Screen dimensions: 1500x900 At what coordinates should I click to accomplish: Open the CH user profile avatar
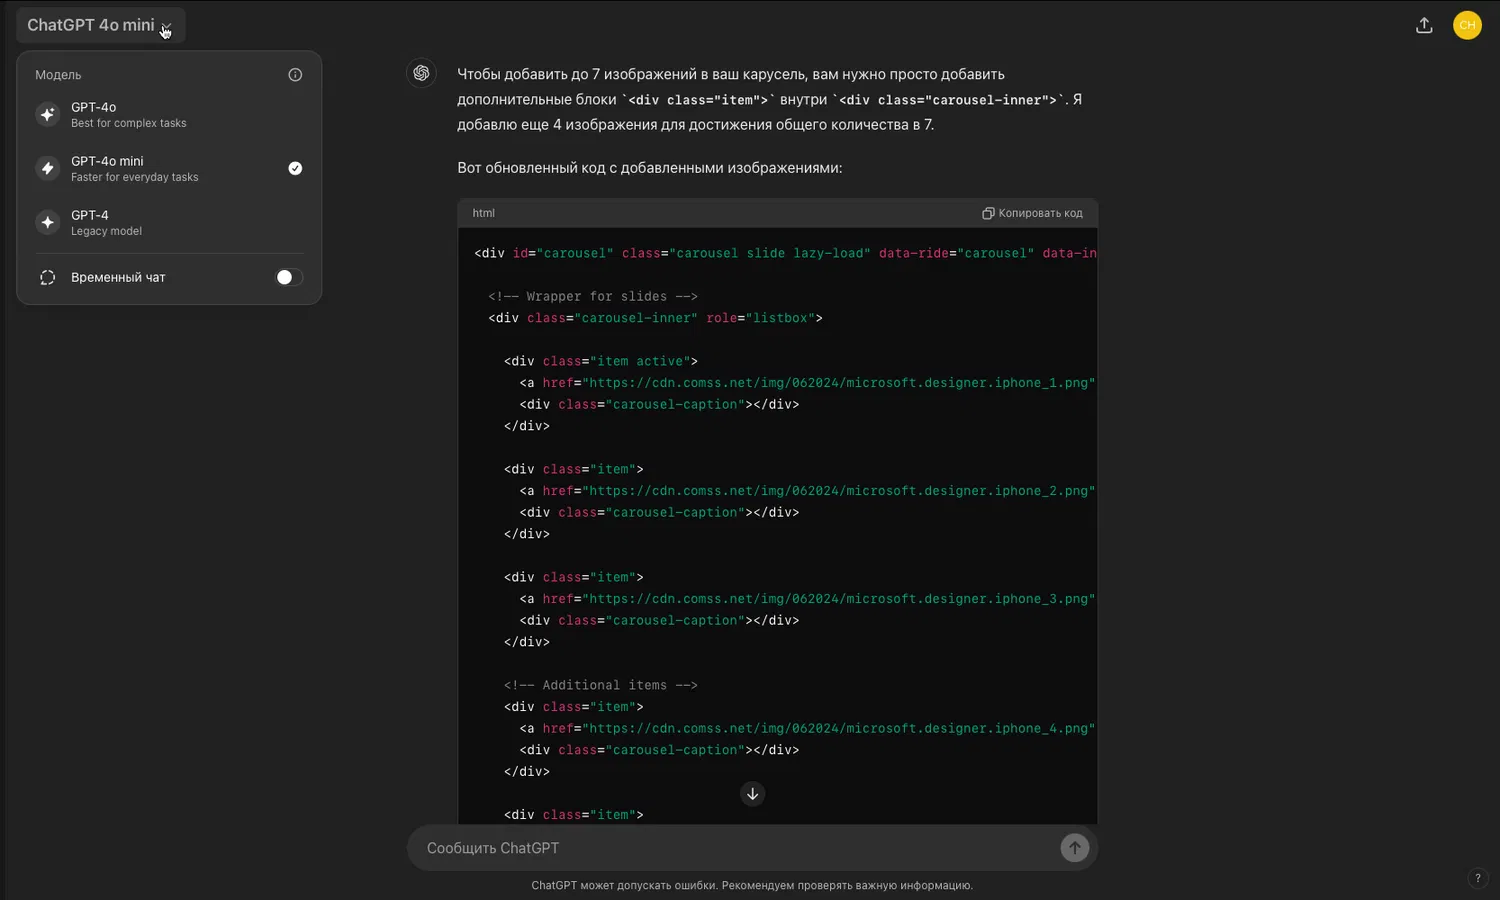point(1467,26)
